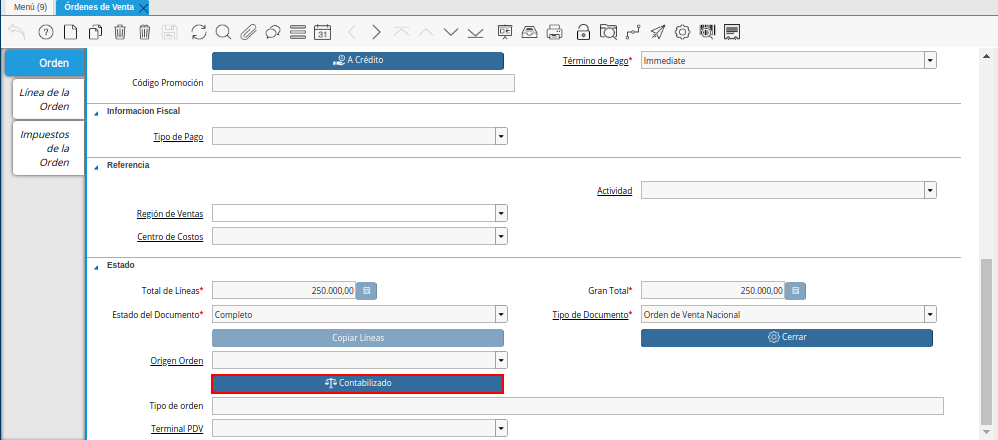Click the Undo changes arrow icon
The image size is (998, 440).
[17, 32]
